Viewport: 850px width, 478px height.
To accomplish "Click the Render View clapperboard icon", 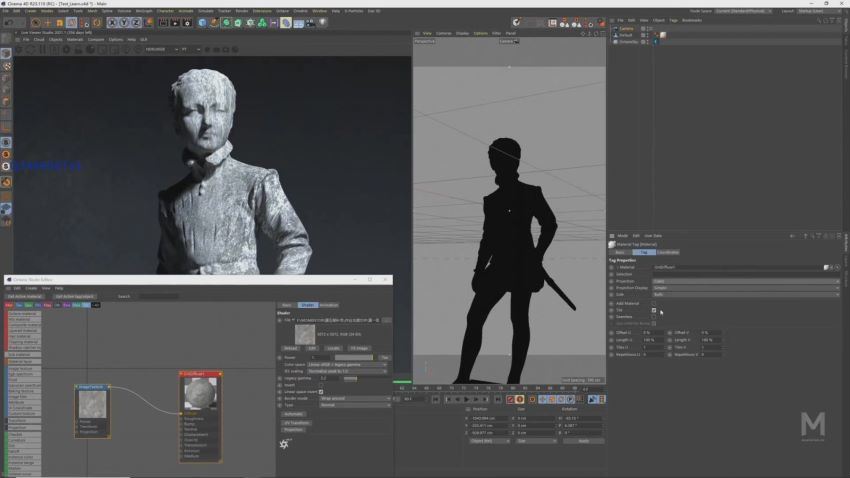I will click(163, 23).
